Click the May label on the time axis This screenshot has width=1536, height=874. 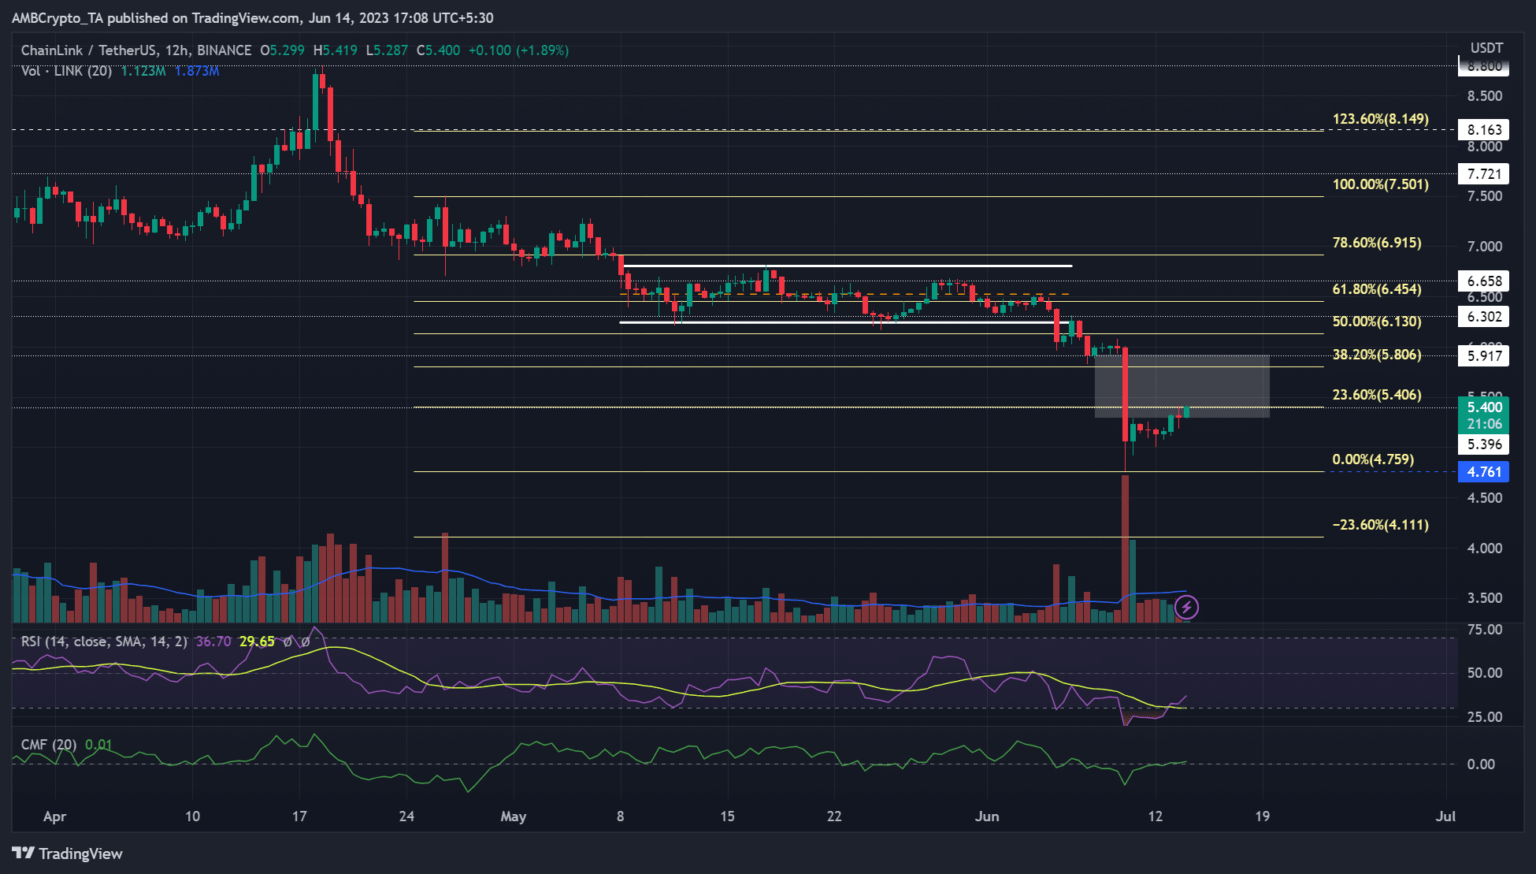pos(513,817)
